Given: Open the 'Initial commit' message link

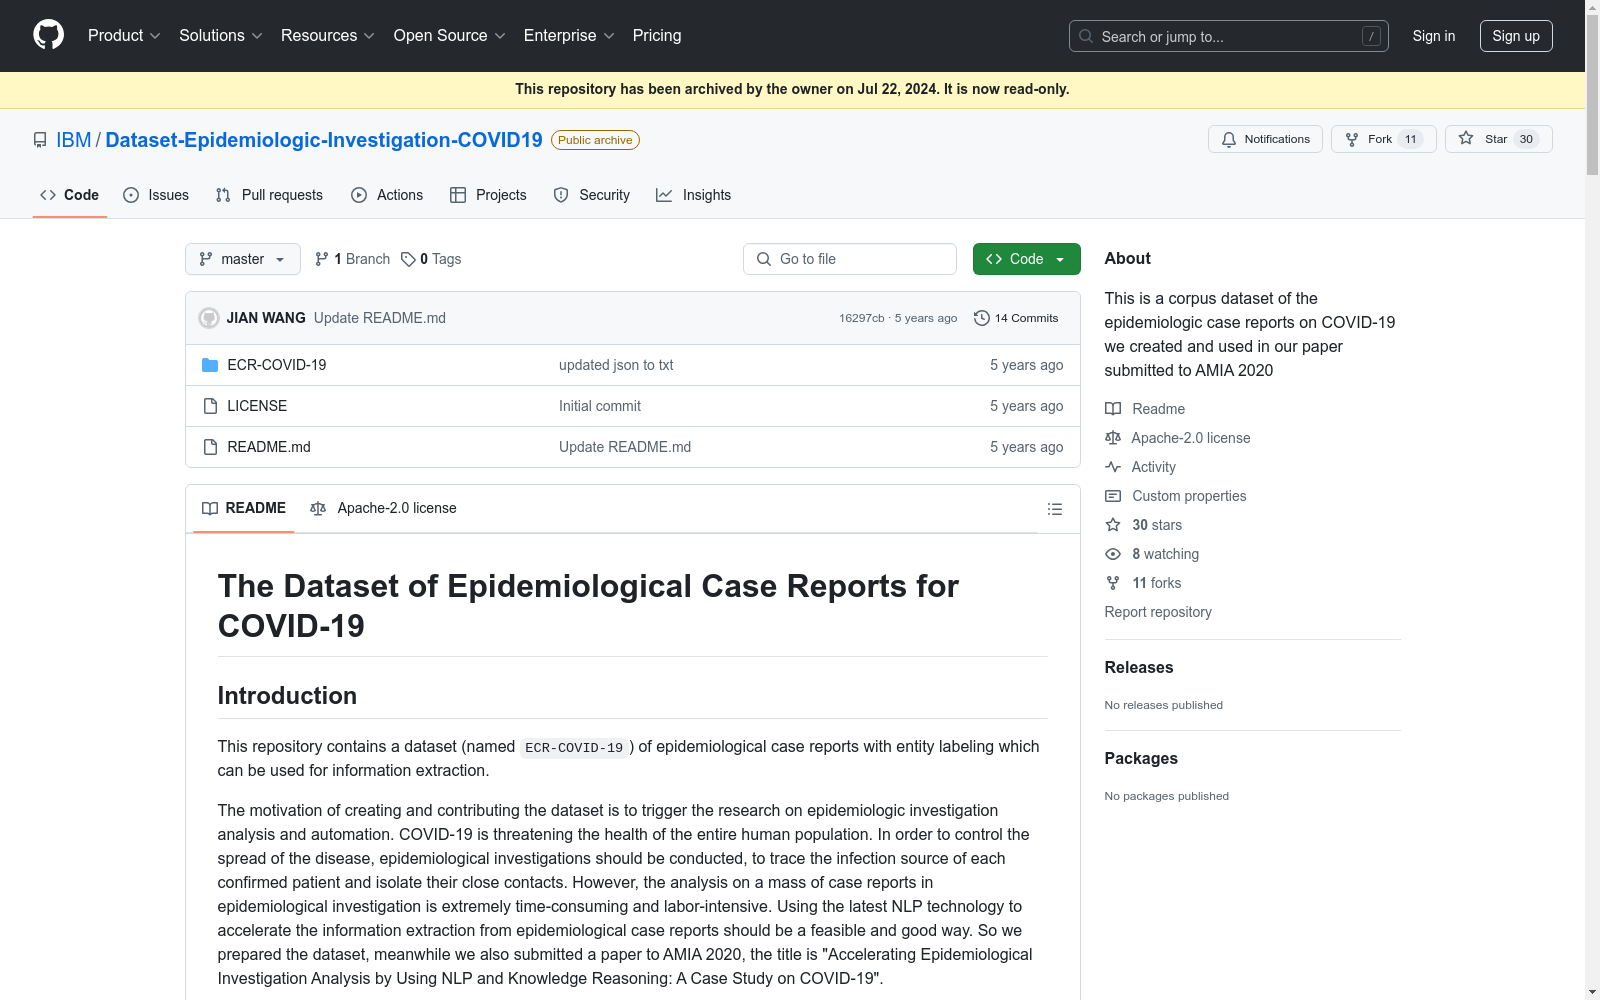Looking at the screenshot, I should [600, 406].
